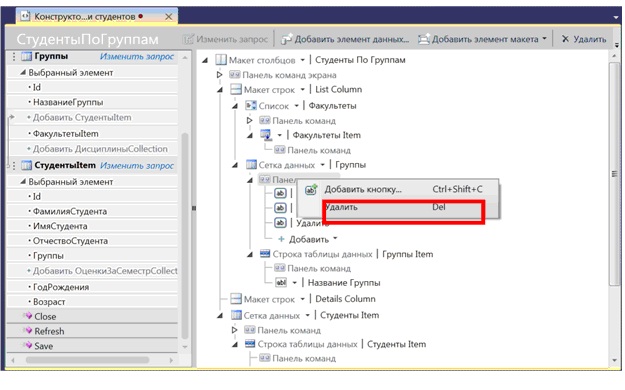Click the Добавить элемент макета toolbar icon
Image resolution: width=625 pixels, height=390 pixels.
[423, 39]
